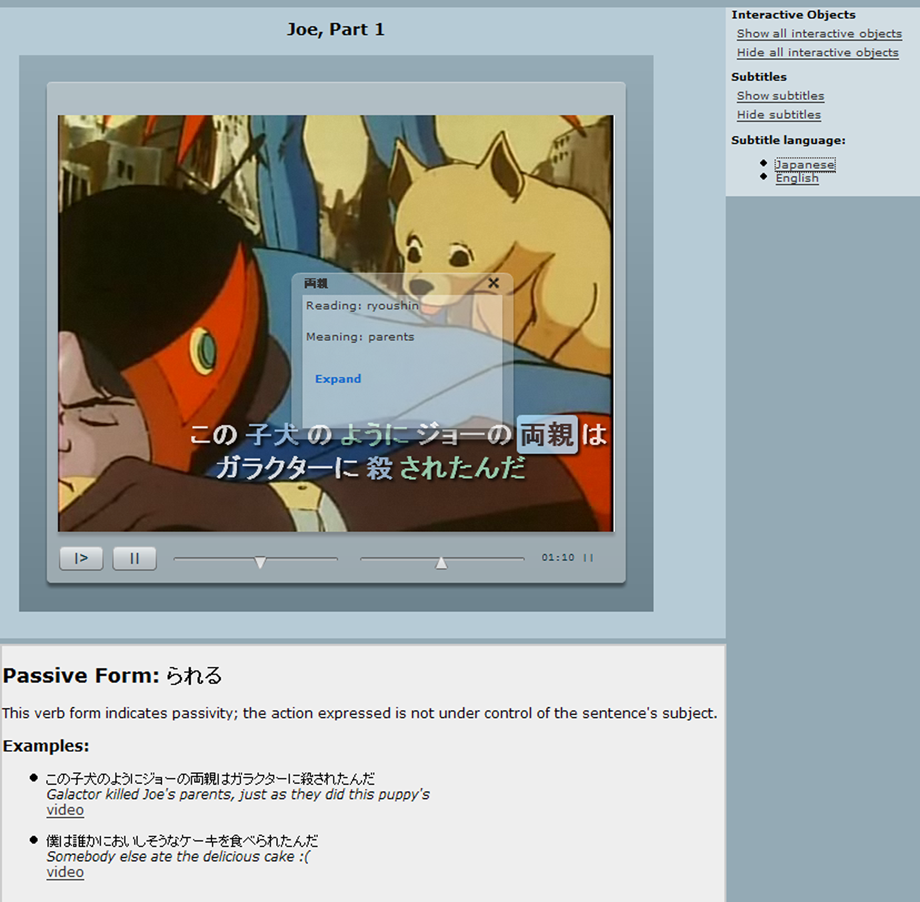Click the Hide subtitles link

(778, 115)
